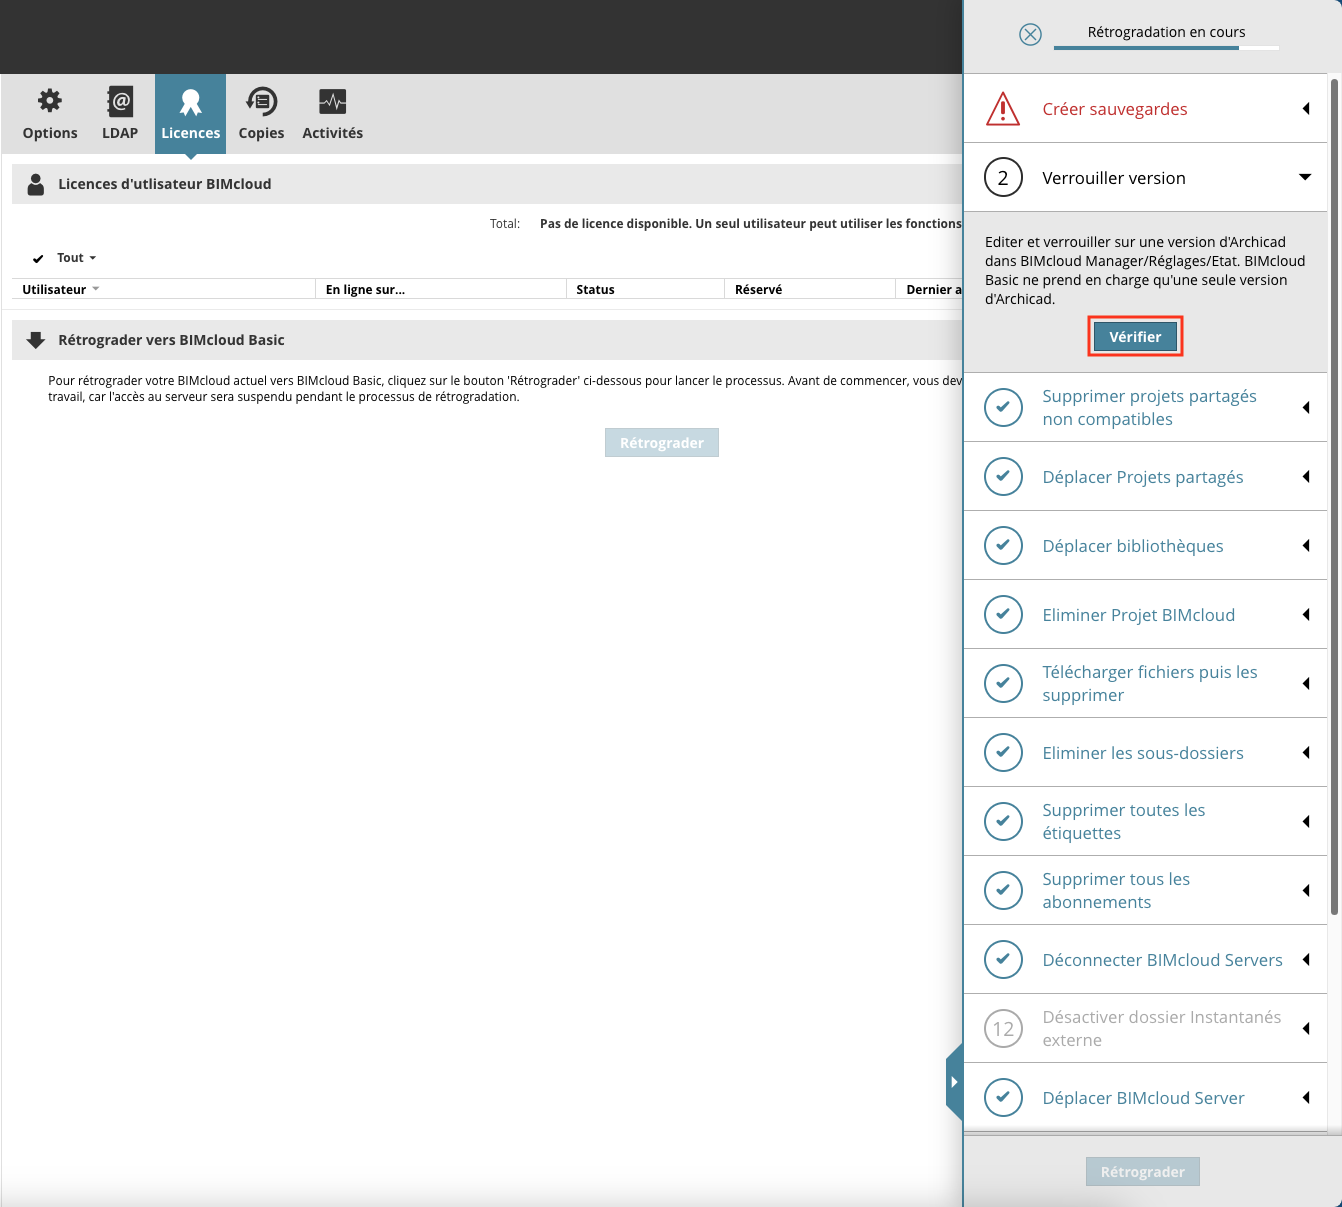Click the Rétrogradation en cours progress bar
This screenshot has height=1207, width=1342.
point(1166,47)
